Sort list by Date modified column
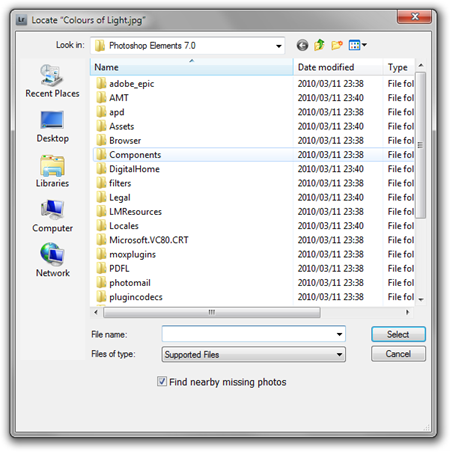Screen dimensions: 450x452 click(338, 67)
